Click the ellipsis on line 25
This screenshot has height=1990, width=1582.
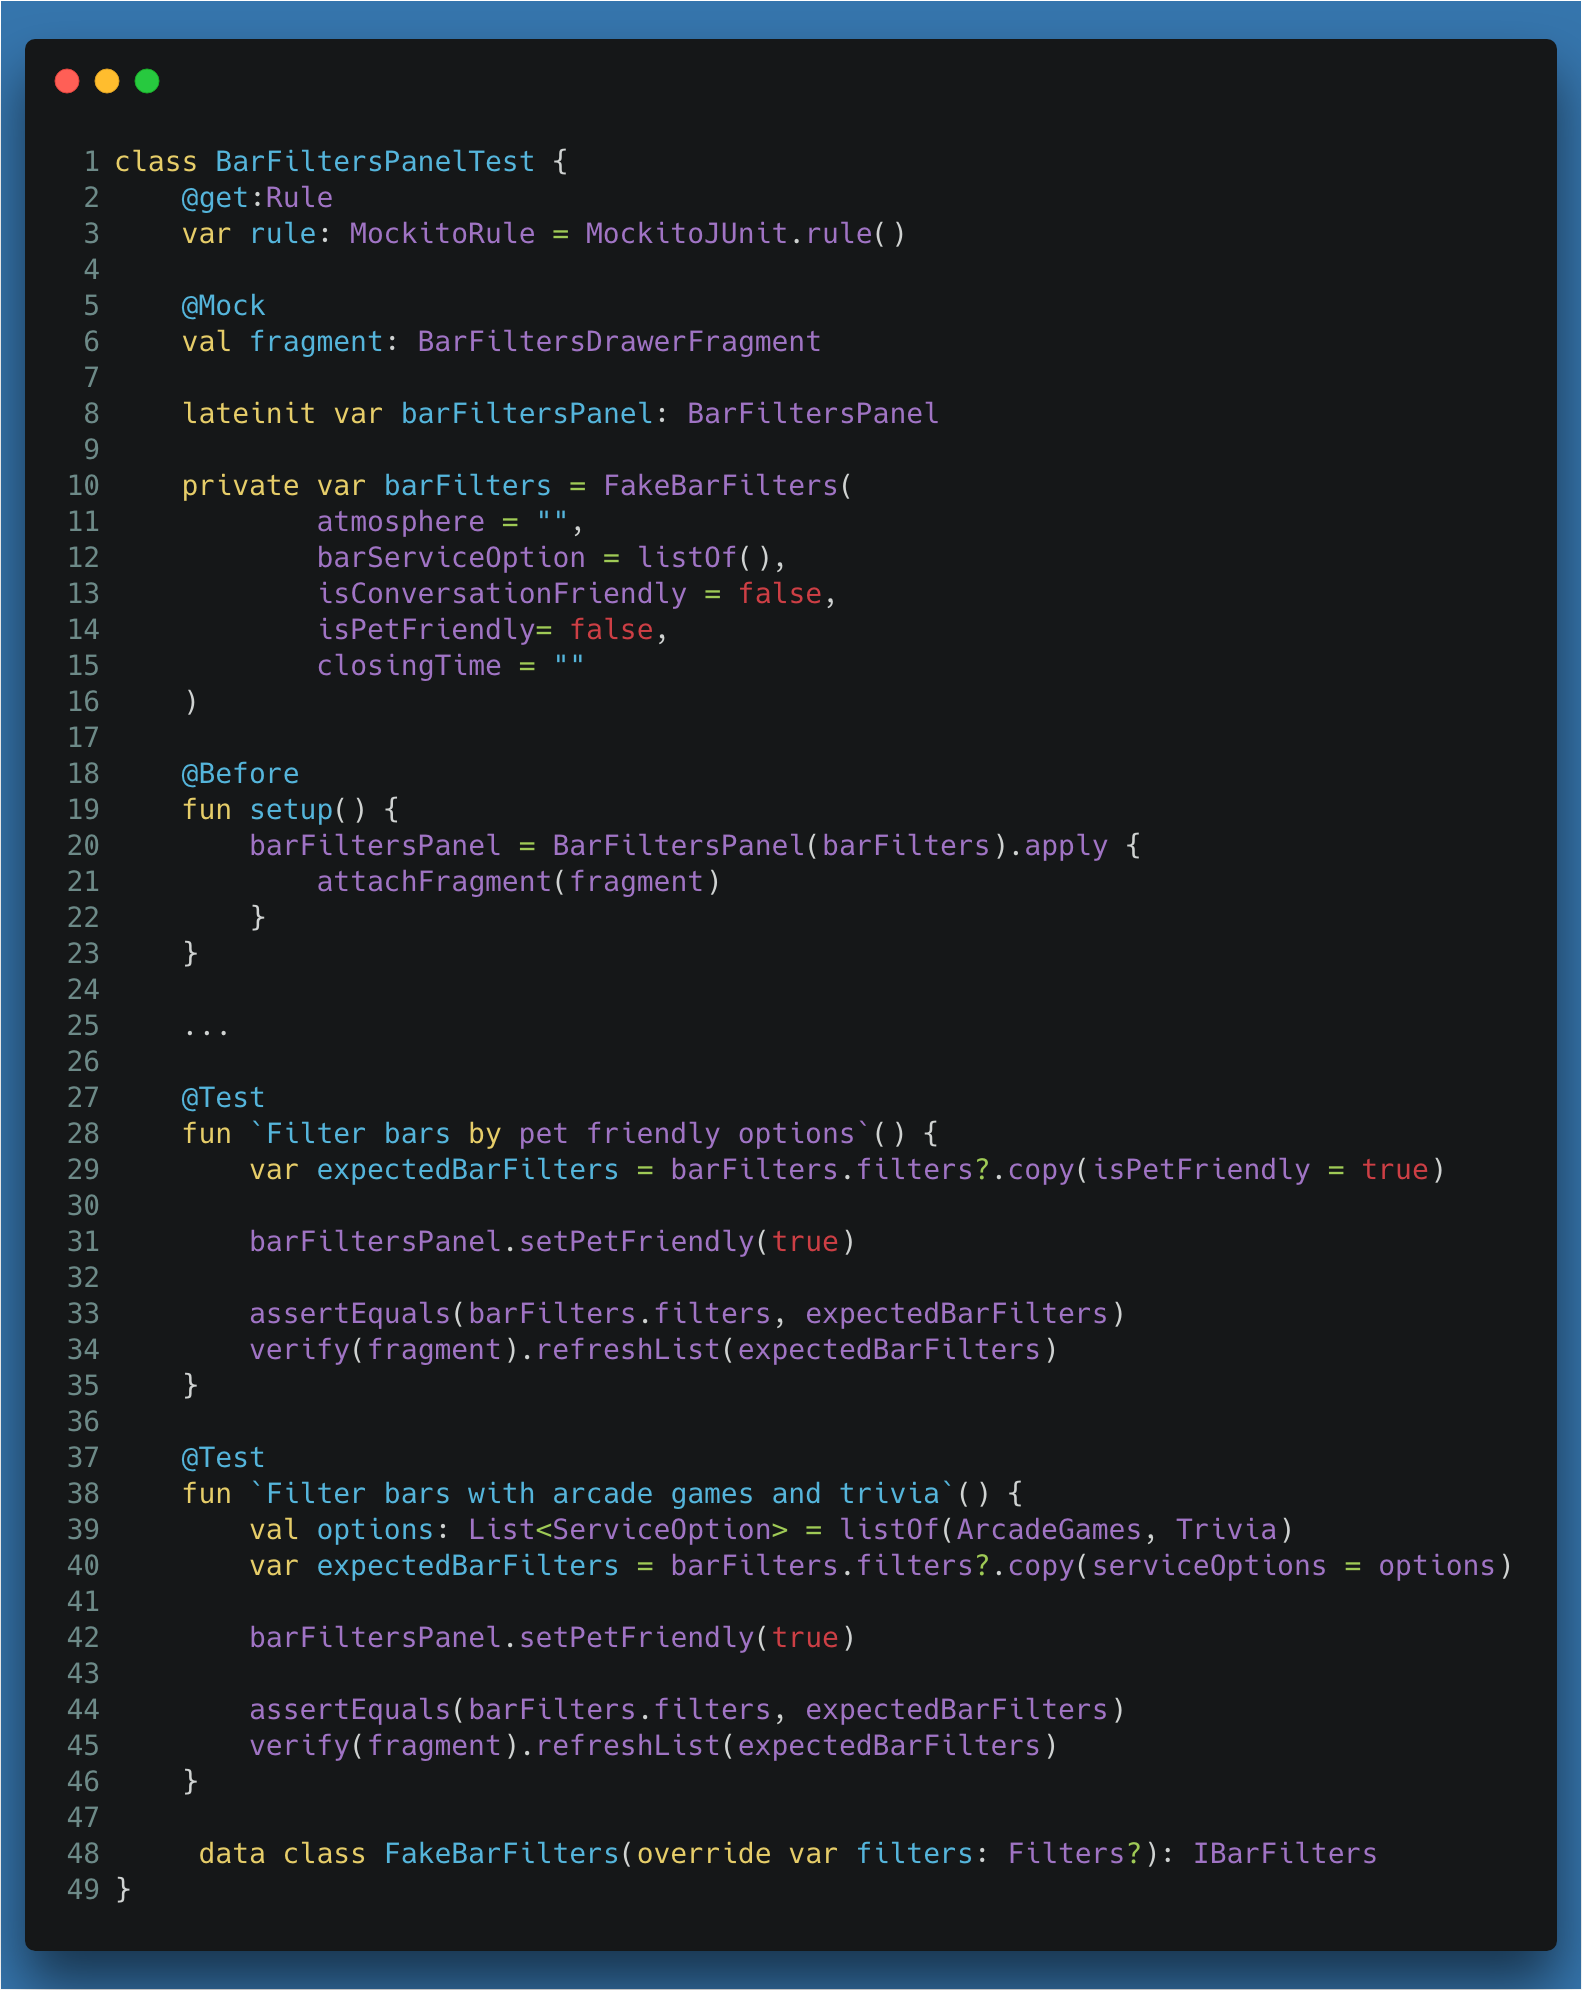(x=207, y=1030)
